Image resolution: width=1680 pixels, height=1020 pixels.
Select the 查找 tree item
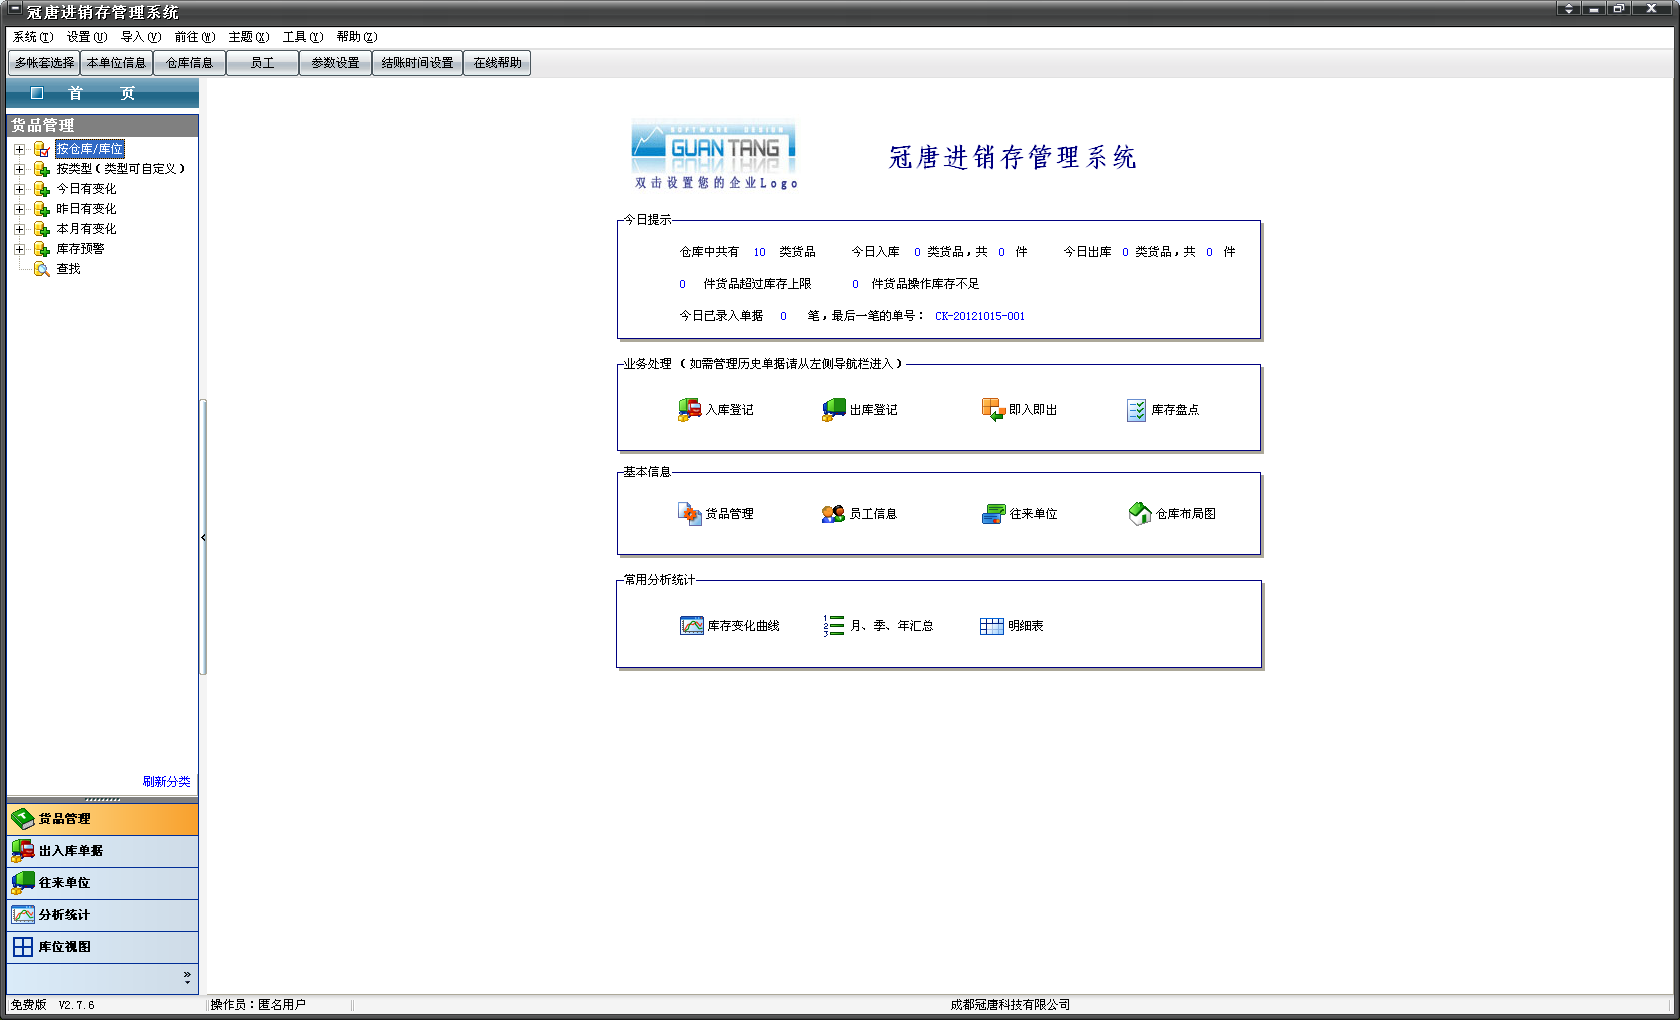click(68, 269)
